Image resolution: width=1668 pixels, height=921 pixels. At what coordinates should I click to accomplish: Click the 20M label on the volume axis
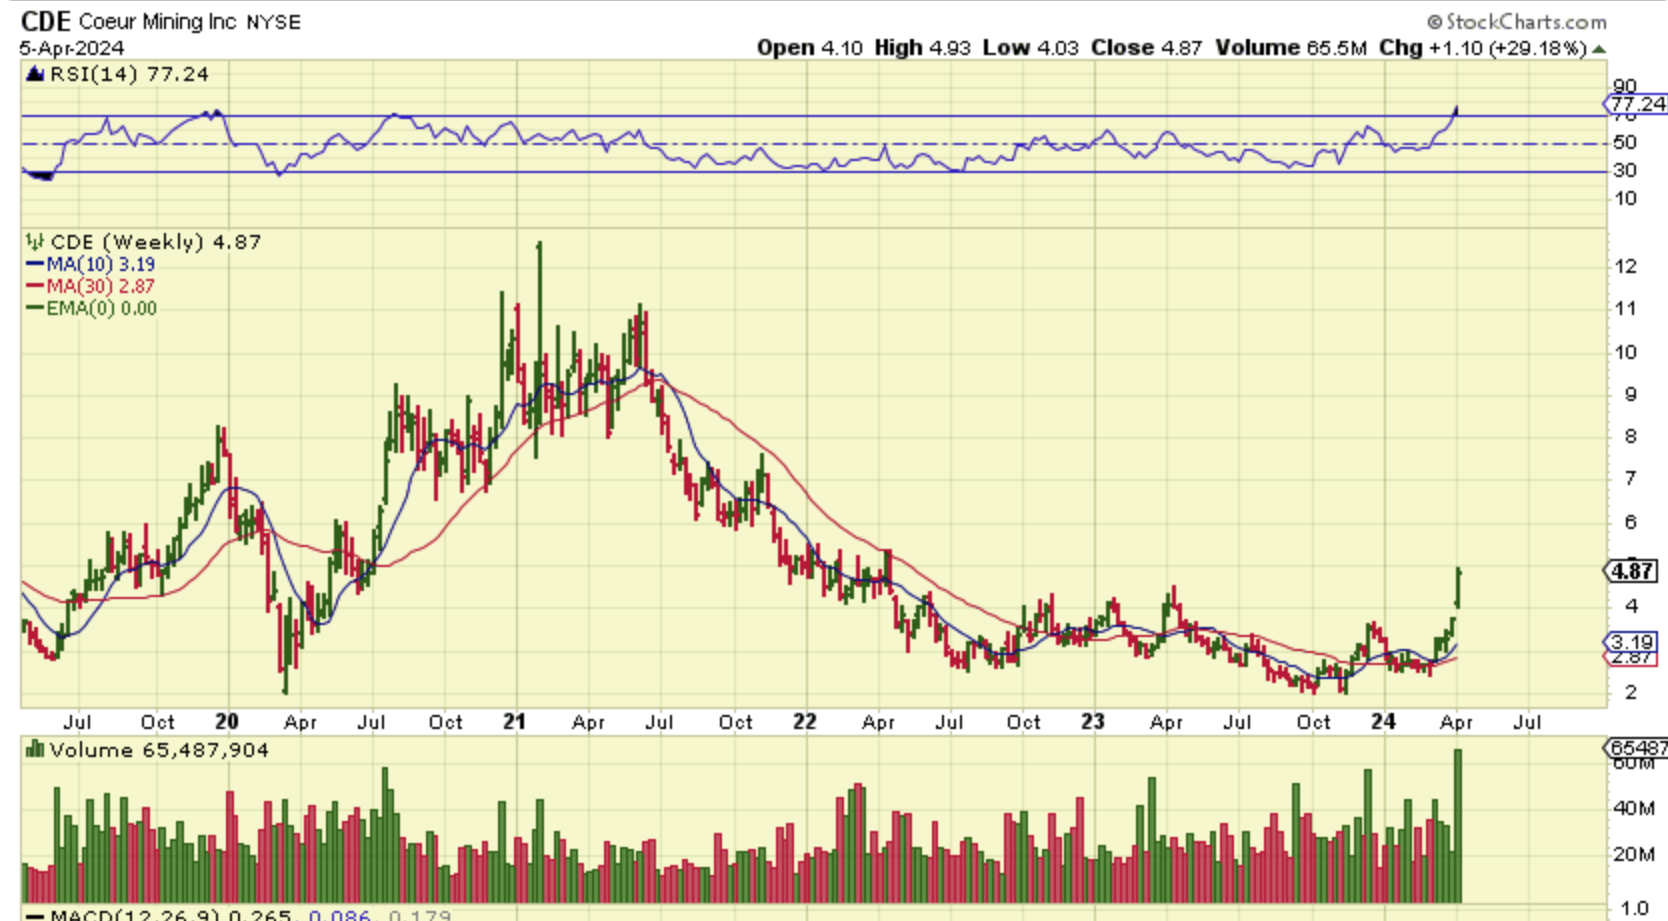tap(1633, 854)
